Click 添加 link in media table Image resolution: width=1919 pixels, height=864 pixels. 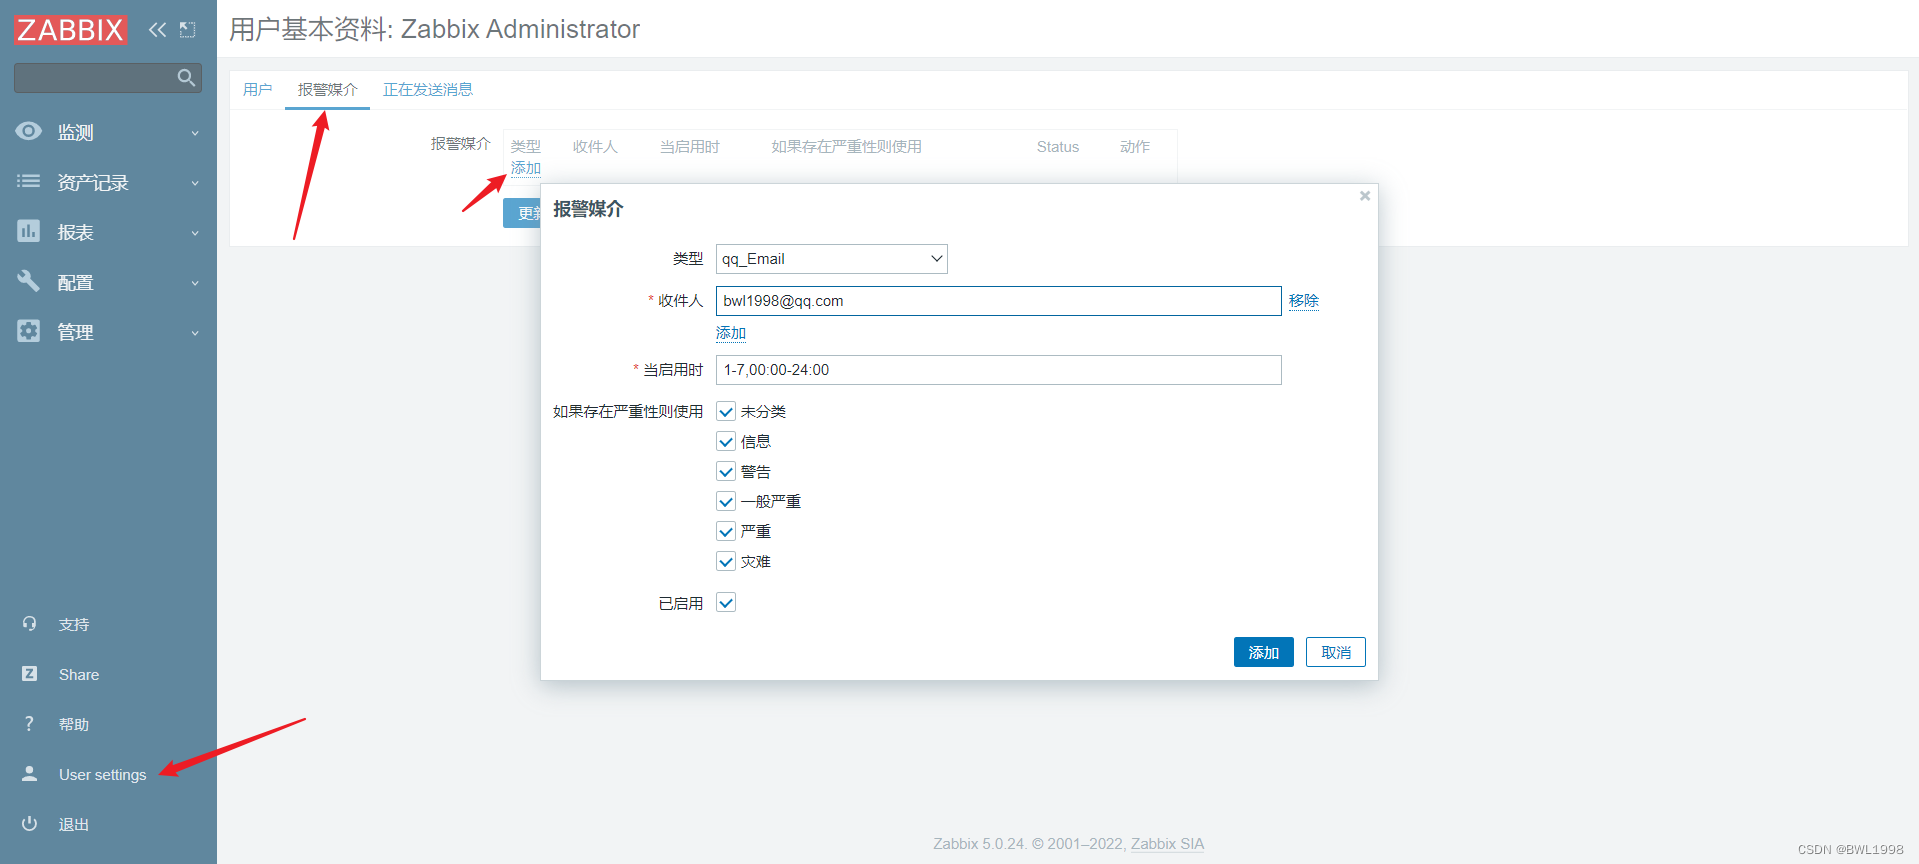pyautogui.click(x=526, y=168)
